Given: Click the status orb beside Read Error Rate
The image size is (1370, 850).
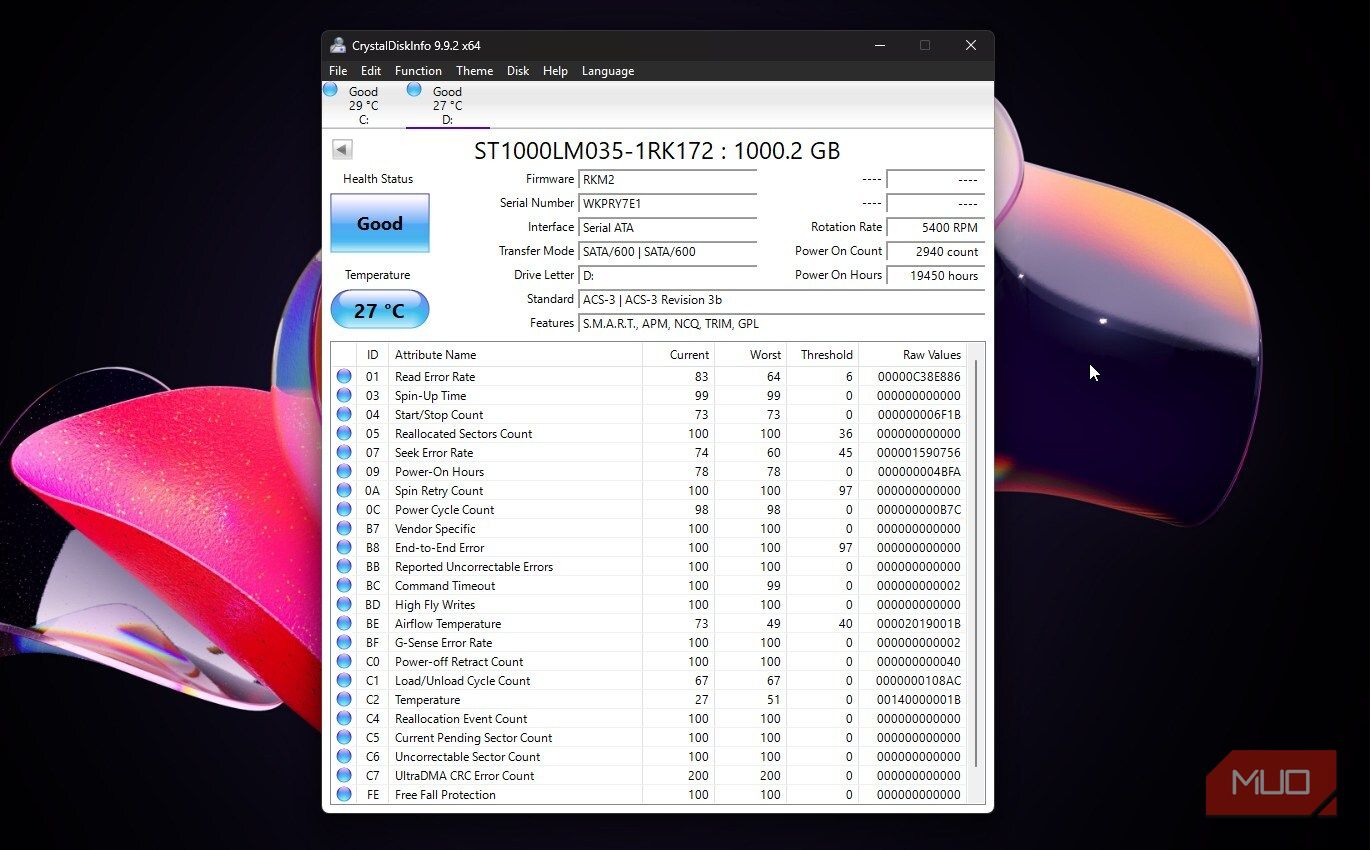Looking at the screenshot, I should point(344,377).
